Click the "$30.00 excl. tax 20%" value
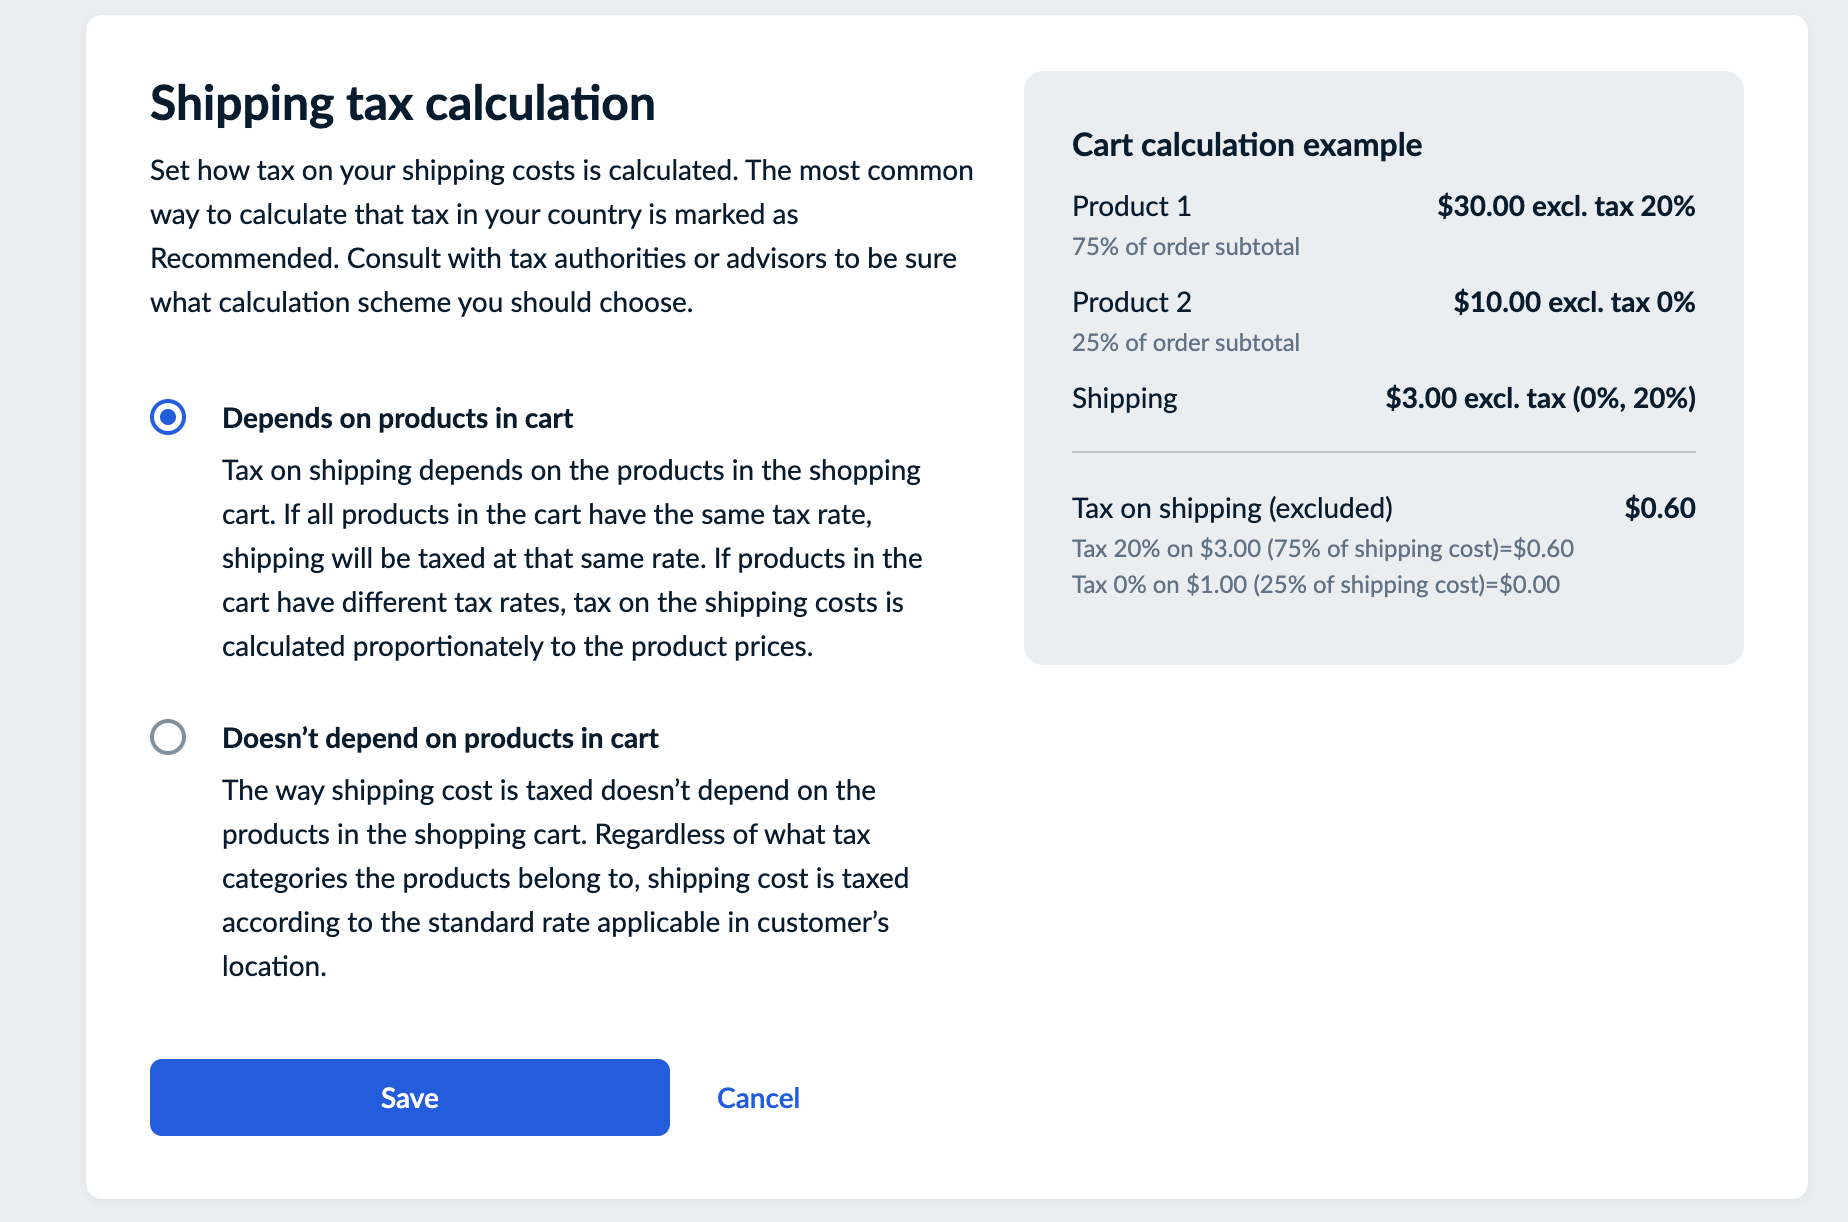 pyautogui.click(x=1566, y=206)
